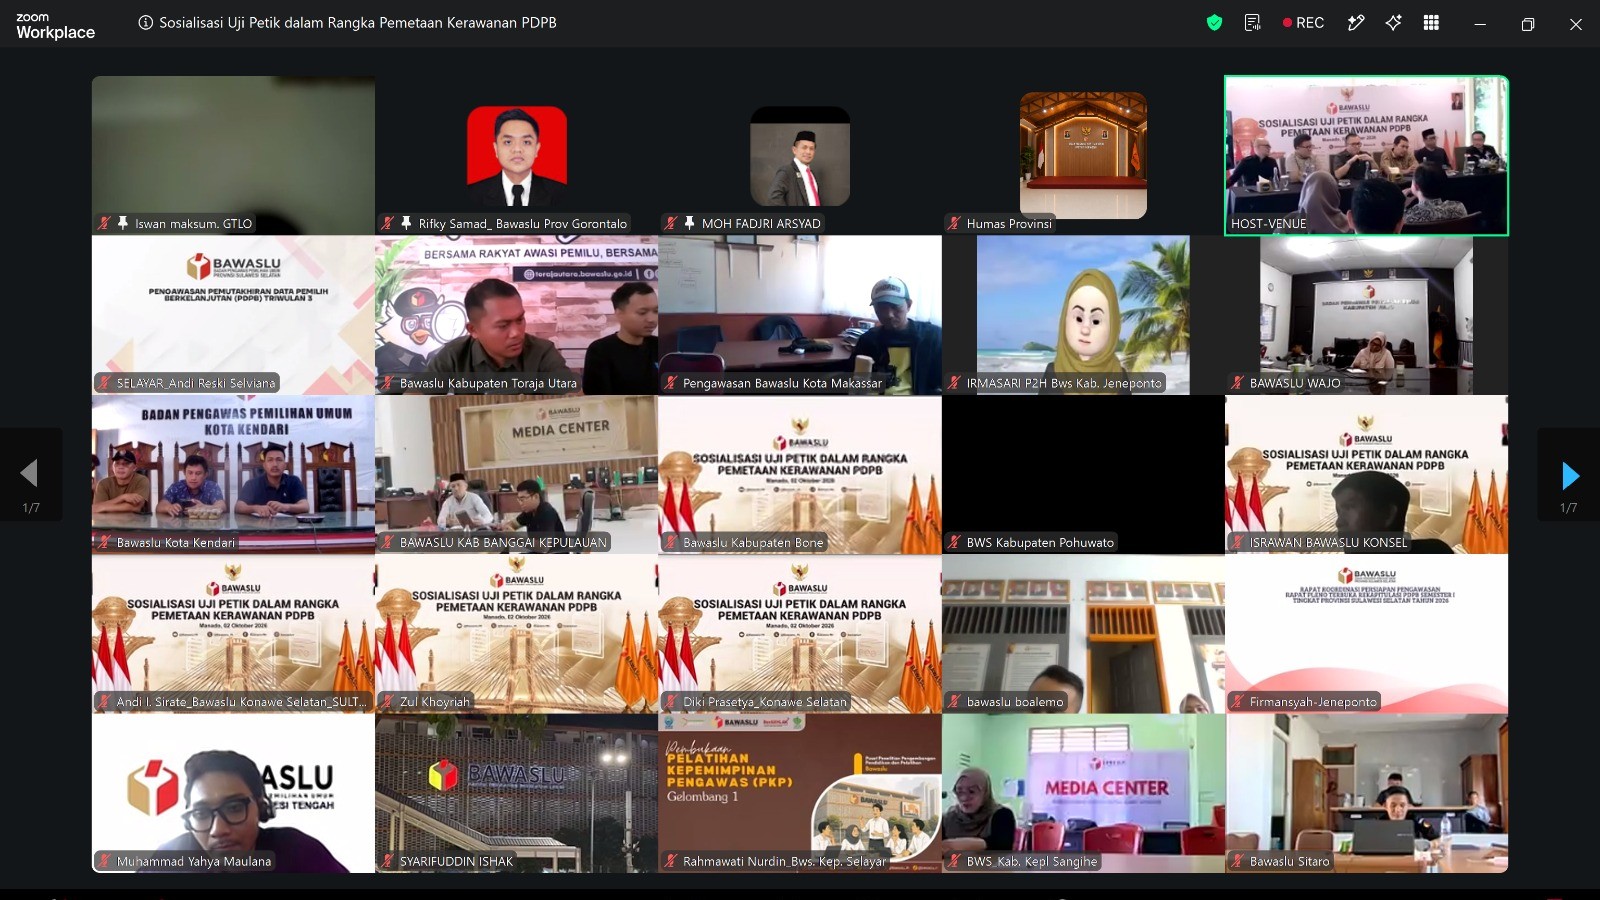
Task: Go to previous page of participants
Action: click(x=30, y=475)
